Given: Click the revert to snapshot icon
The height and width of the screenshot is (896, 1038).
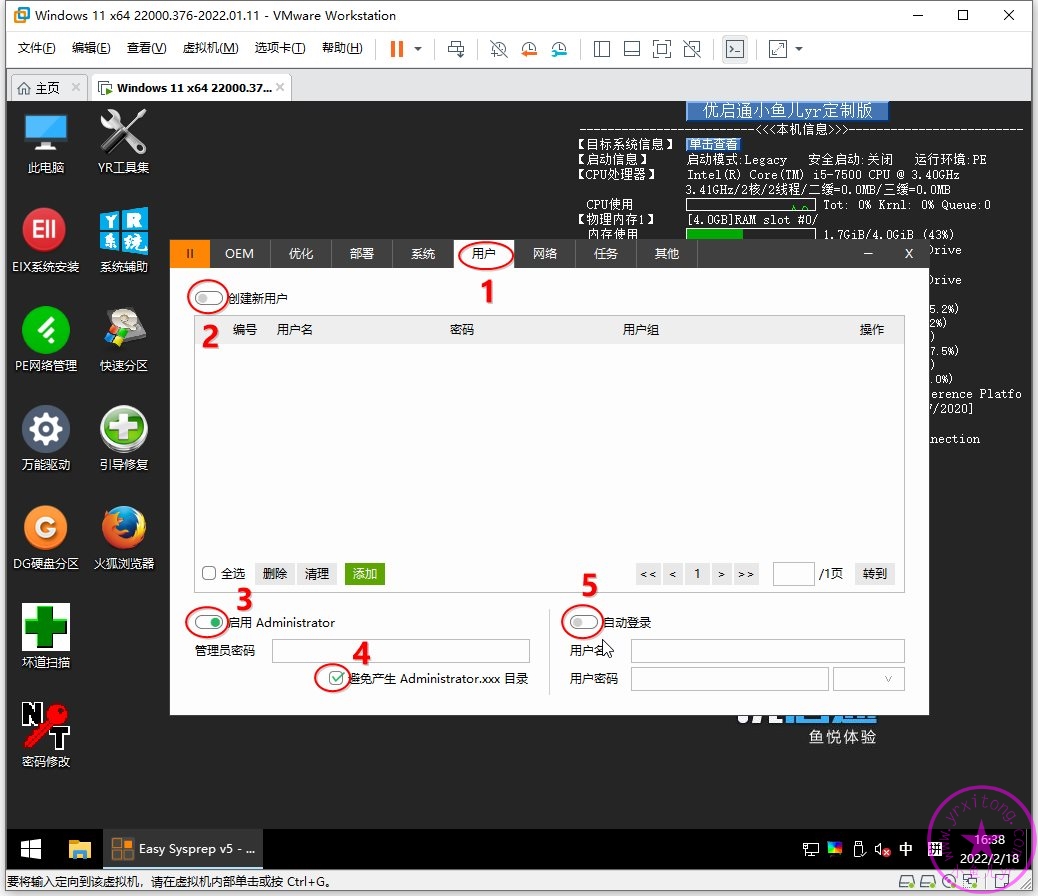Looking at the screenshot, I should pos(529,49).
